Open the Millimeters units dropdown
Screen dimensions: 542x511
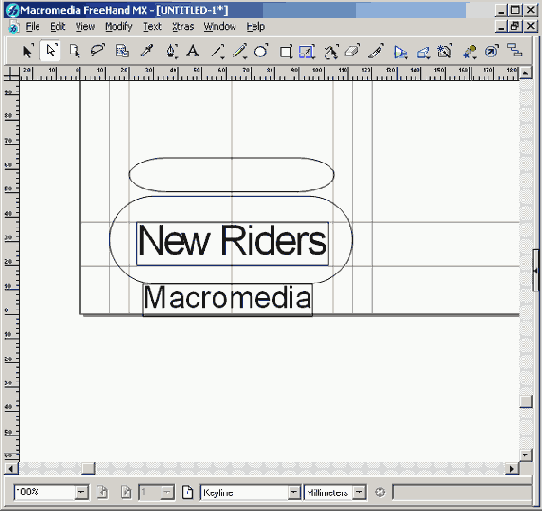359,492
